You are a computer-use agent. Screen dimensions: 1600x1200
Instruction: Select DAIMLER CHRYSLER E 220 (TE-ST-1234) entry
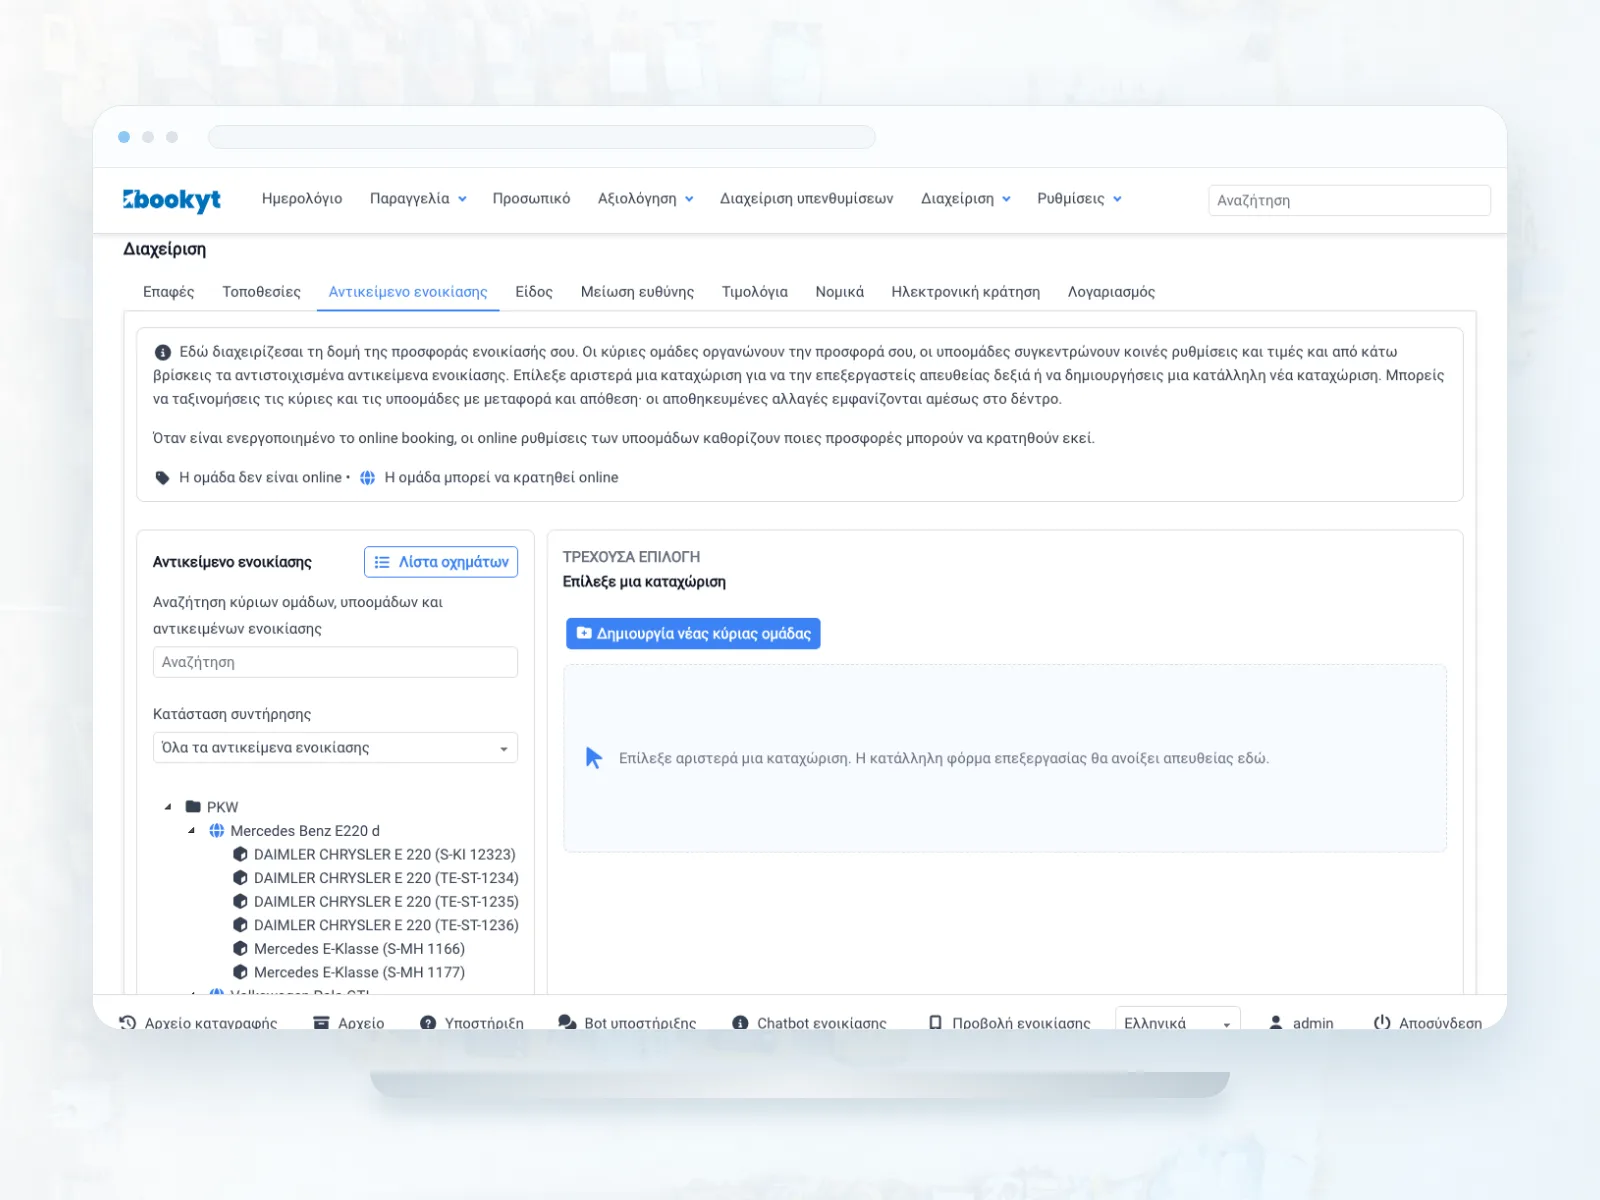pyautogui.click(x=376, y=878)
